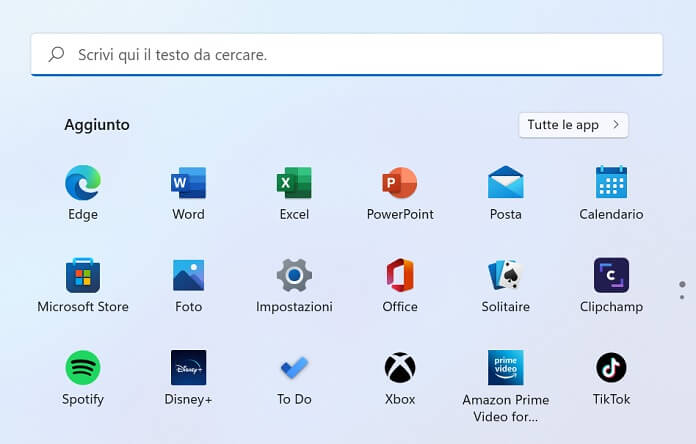Open the Solitaire cards icon

coord(506,275)
